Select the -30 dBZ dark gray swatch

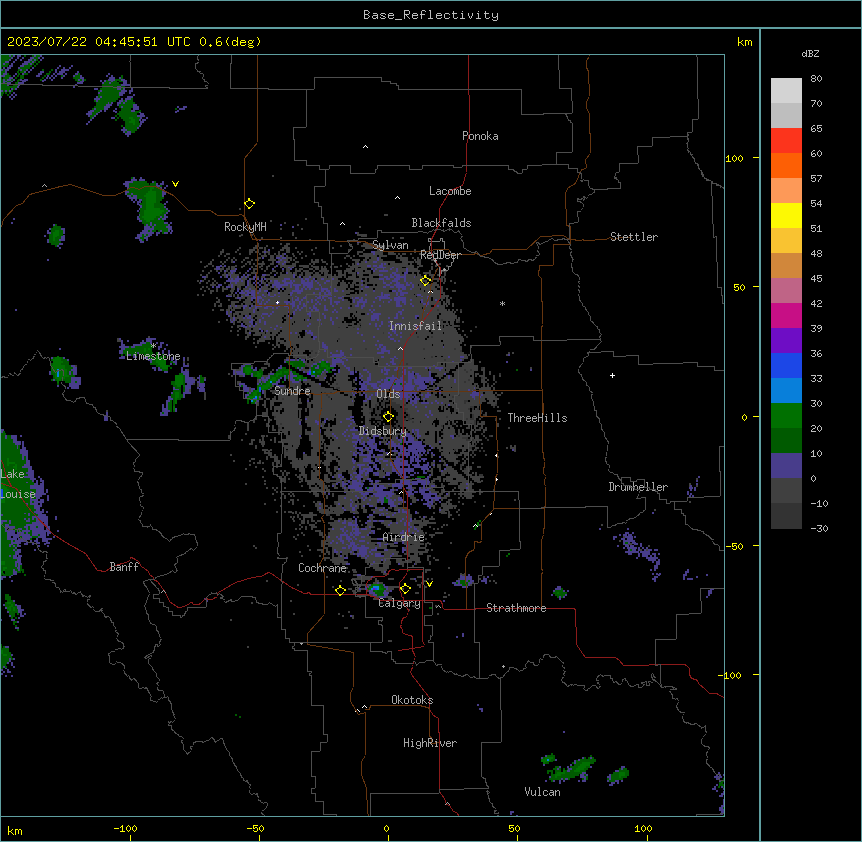786,516
